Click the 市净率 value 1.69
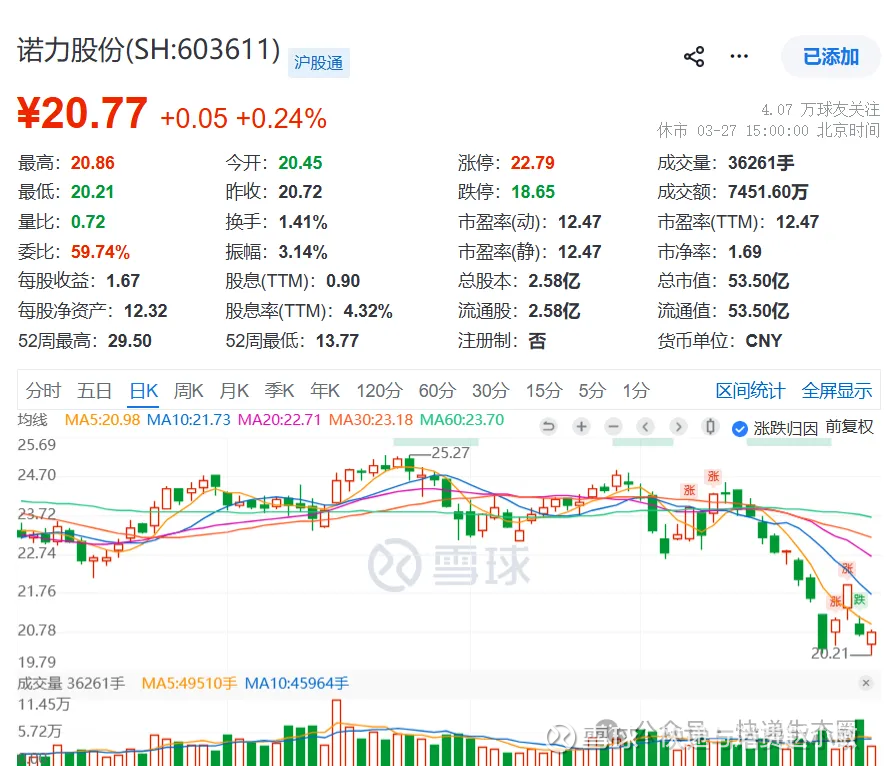 click(x=745, y=252)
